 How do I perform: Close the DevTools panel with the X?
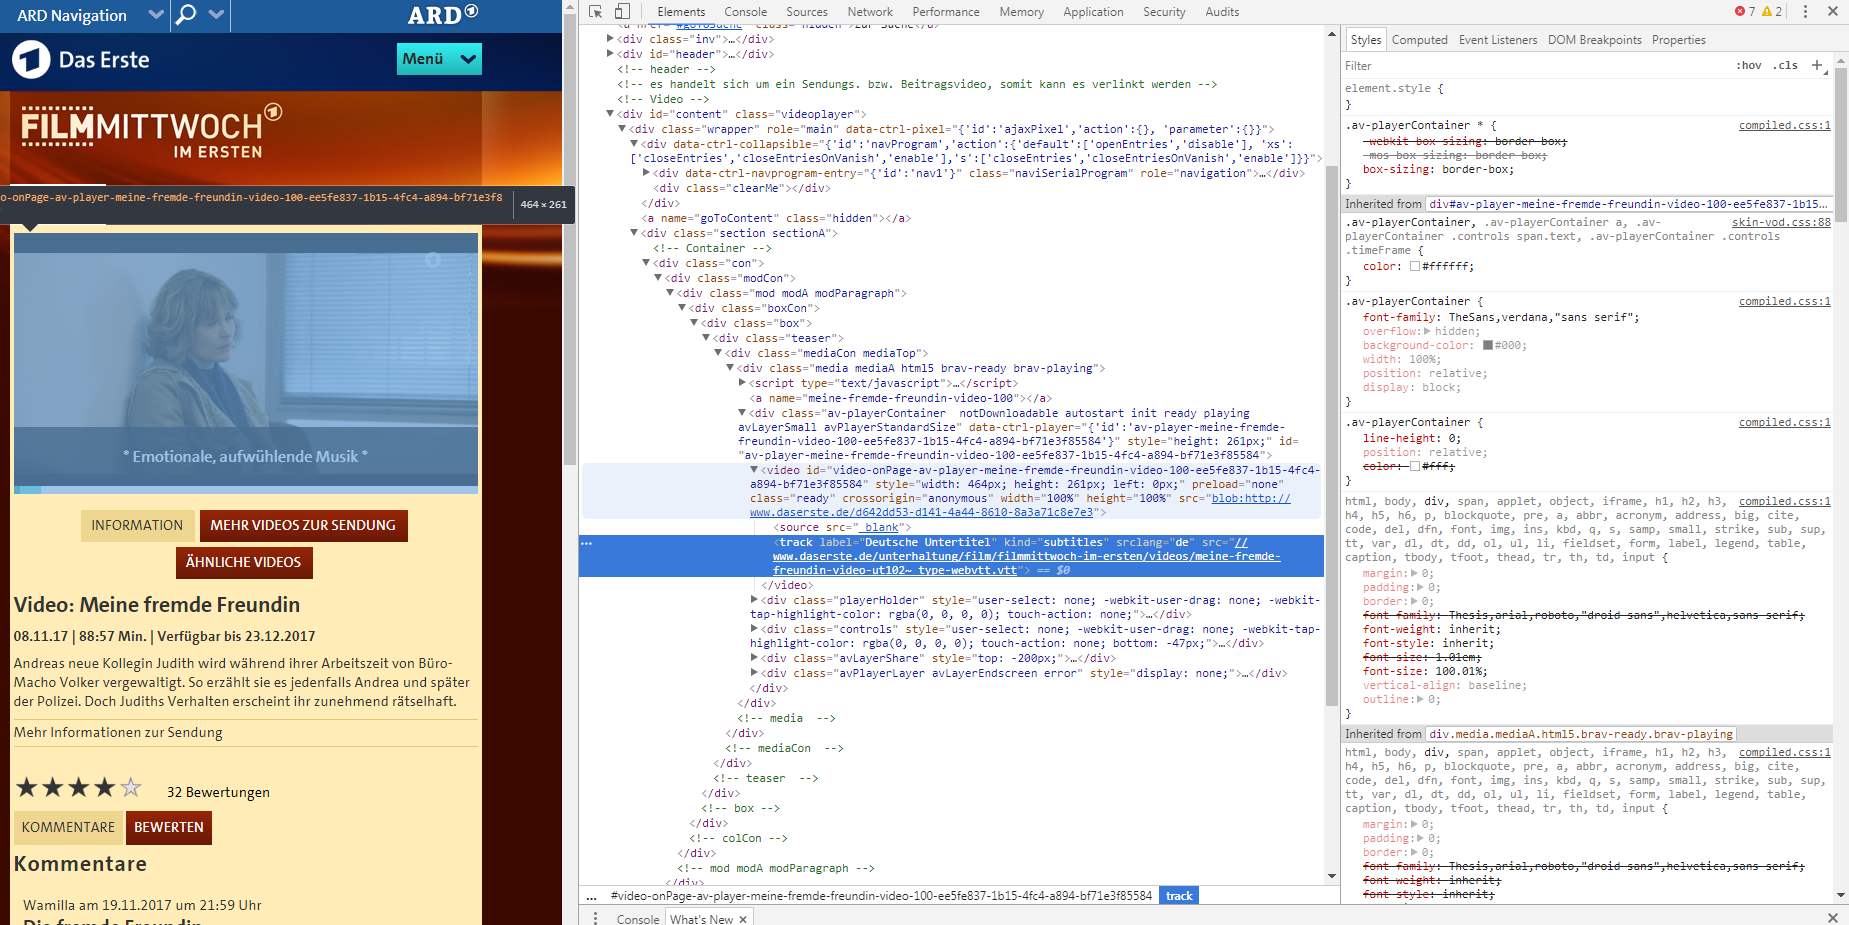pos(1833,12)
